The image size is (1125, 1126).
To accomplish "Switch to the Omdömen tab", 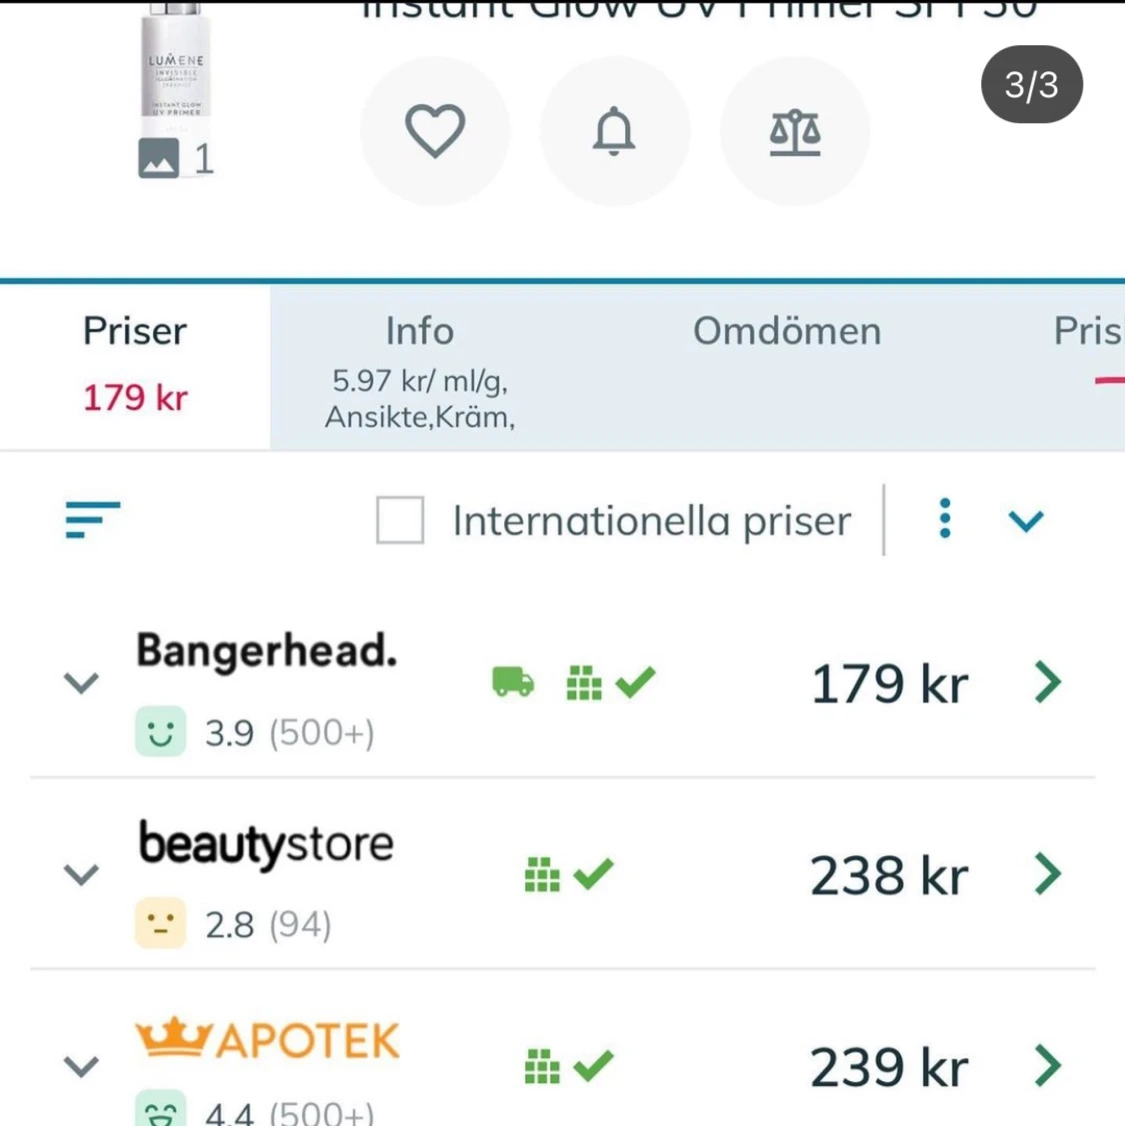I will tap(787, 332).
